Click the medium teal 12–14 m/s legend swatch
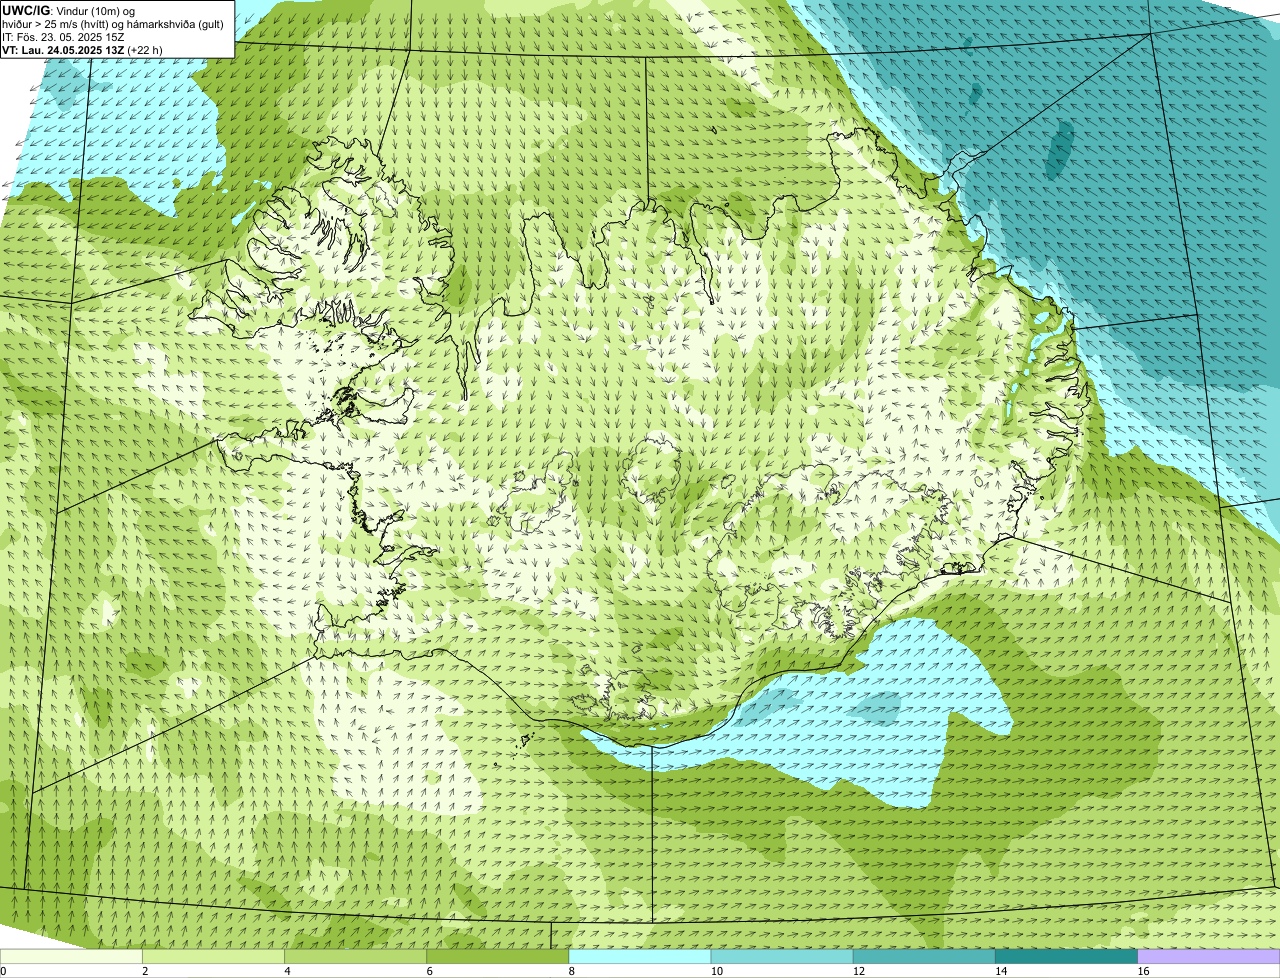This screenshot has width=1280, height=978. pos(924,957)
